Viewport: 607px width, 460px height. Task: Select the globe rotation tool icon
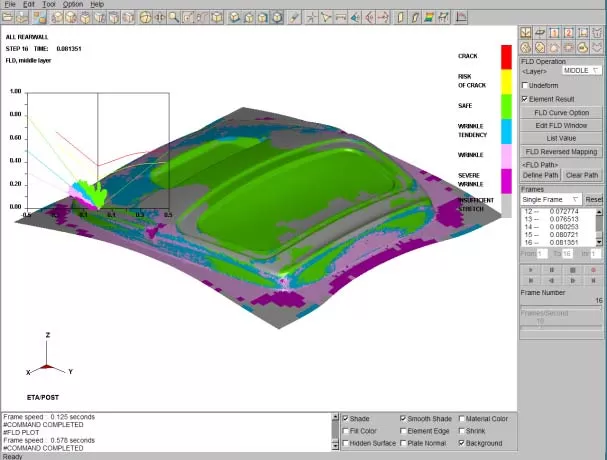(146, 17)
